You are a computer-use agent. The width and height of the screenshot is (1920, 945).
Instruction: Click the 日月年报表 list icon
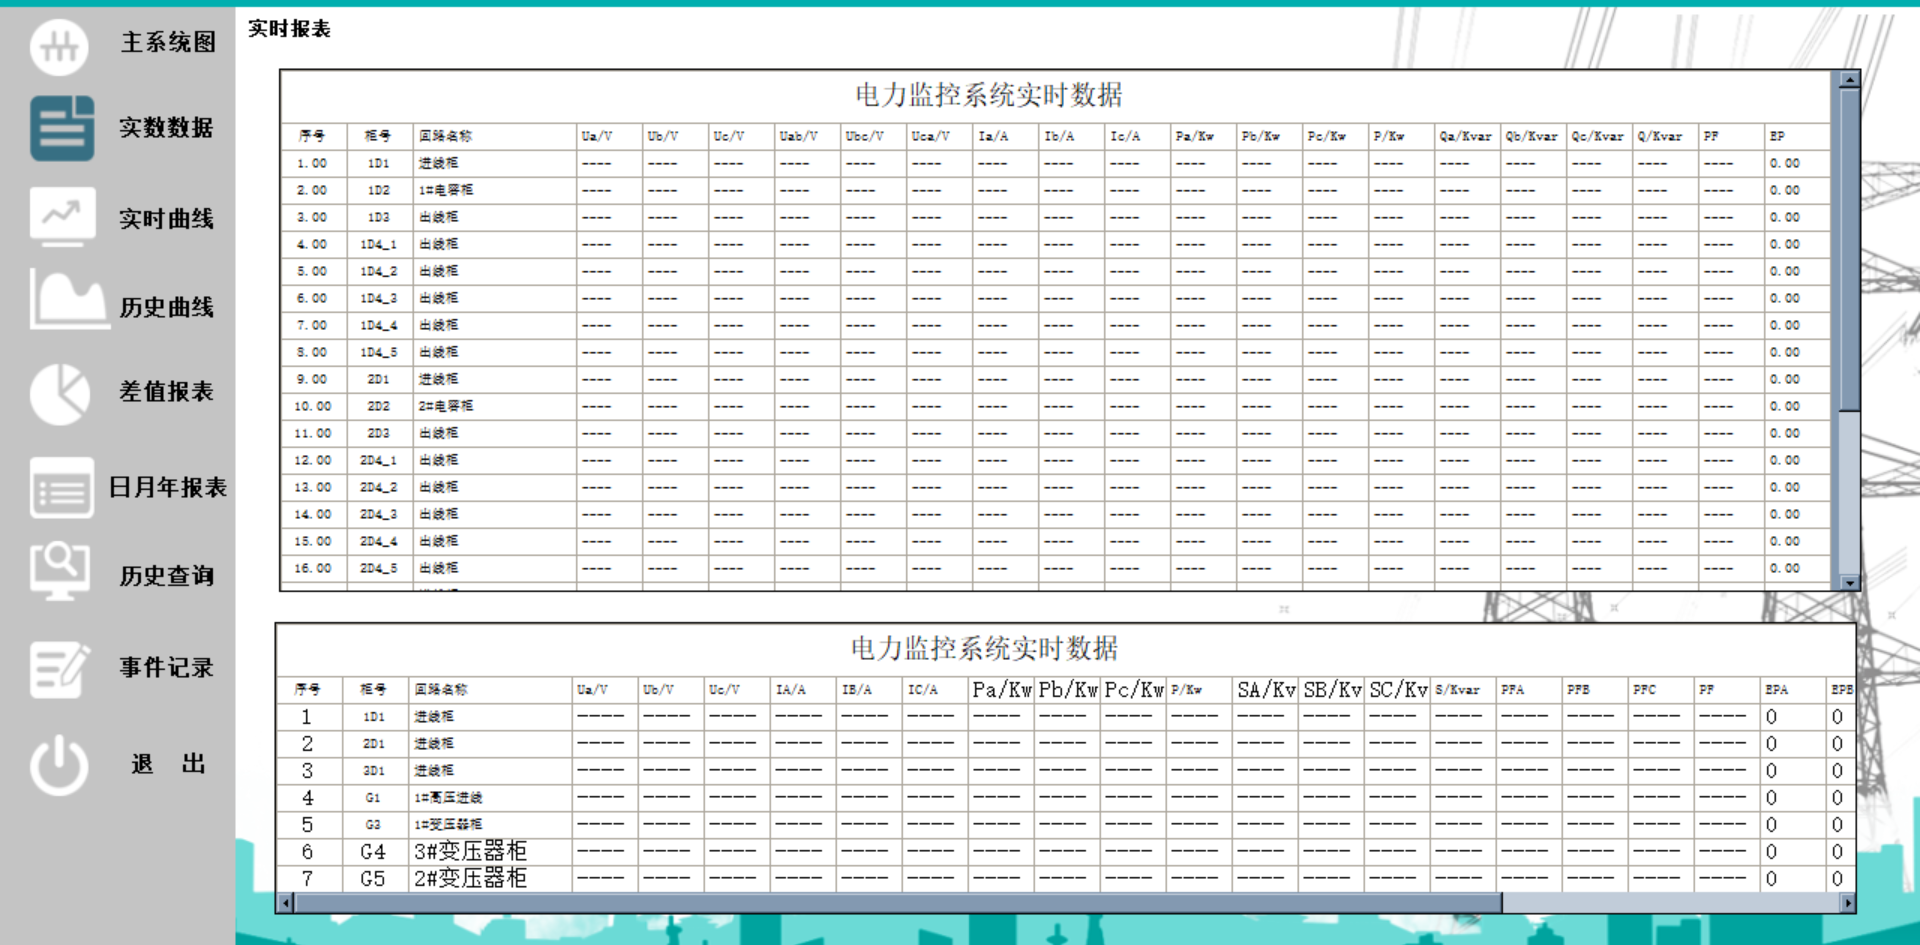coord(60,487)
